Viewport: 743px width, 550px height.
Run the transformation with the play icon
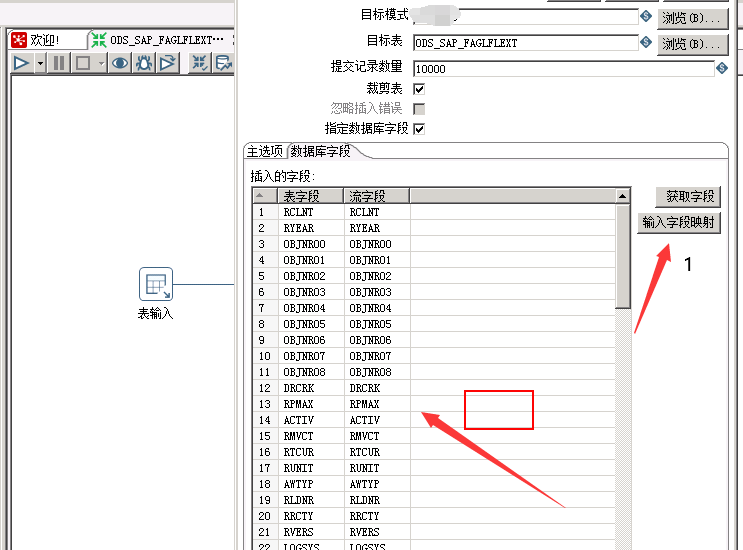click(21, 63)
